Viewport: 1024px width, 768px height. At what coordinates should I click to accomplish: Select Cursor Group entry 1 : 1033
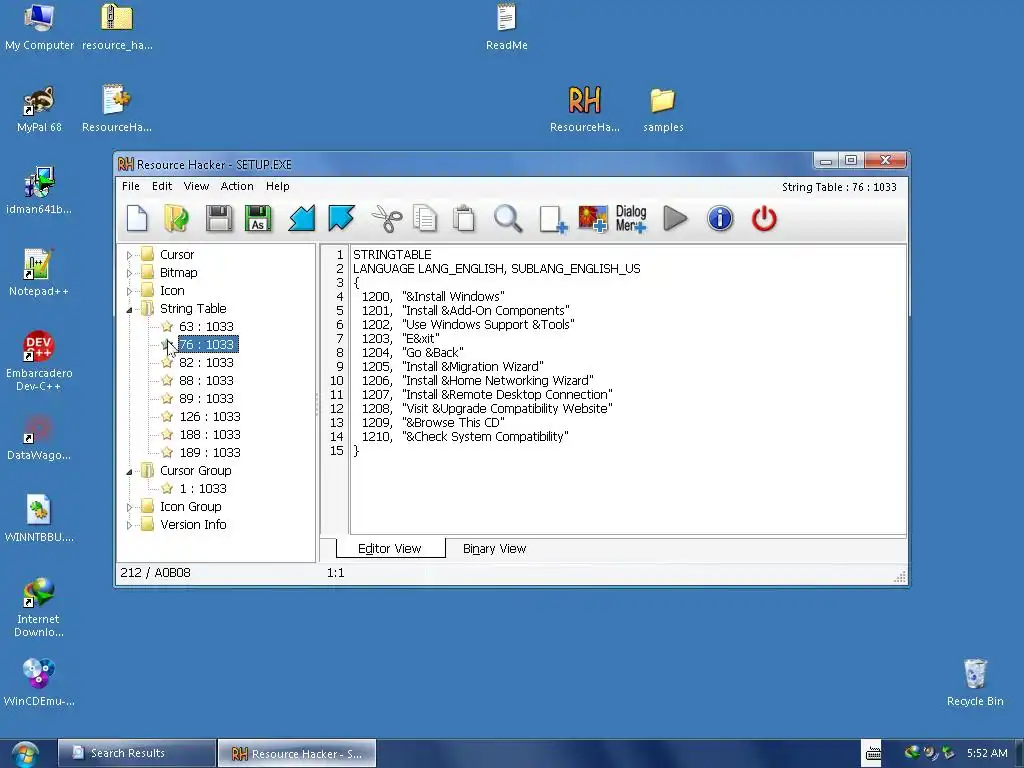pos(203,488)
